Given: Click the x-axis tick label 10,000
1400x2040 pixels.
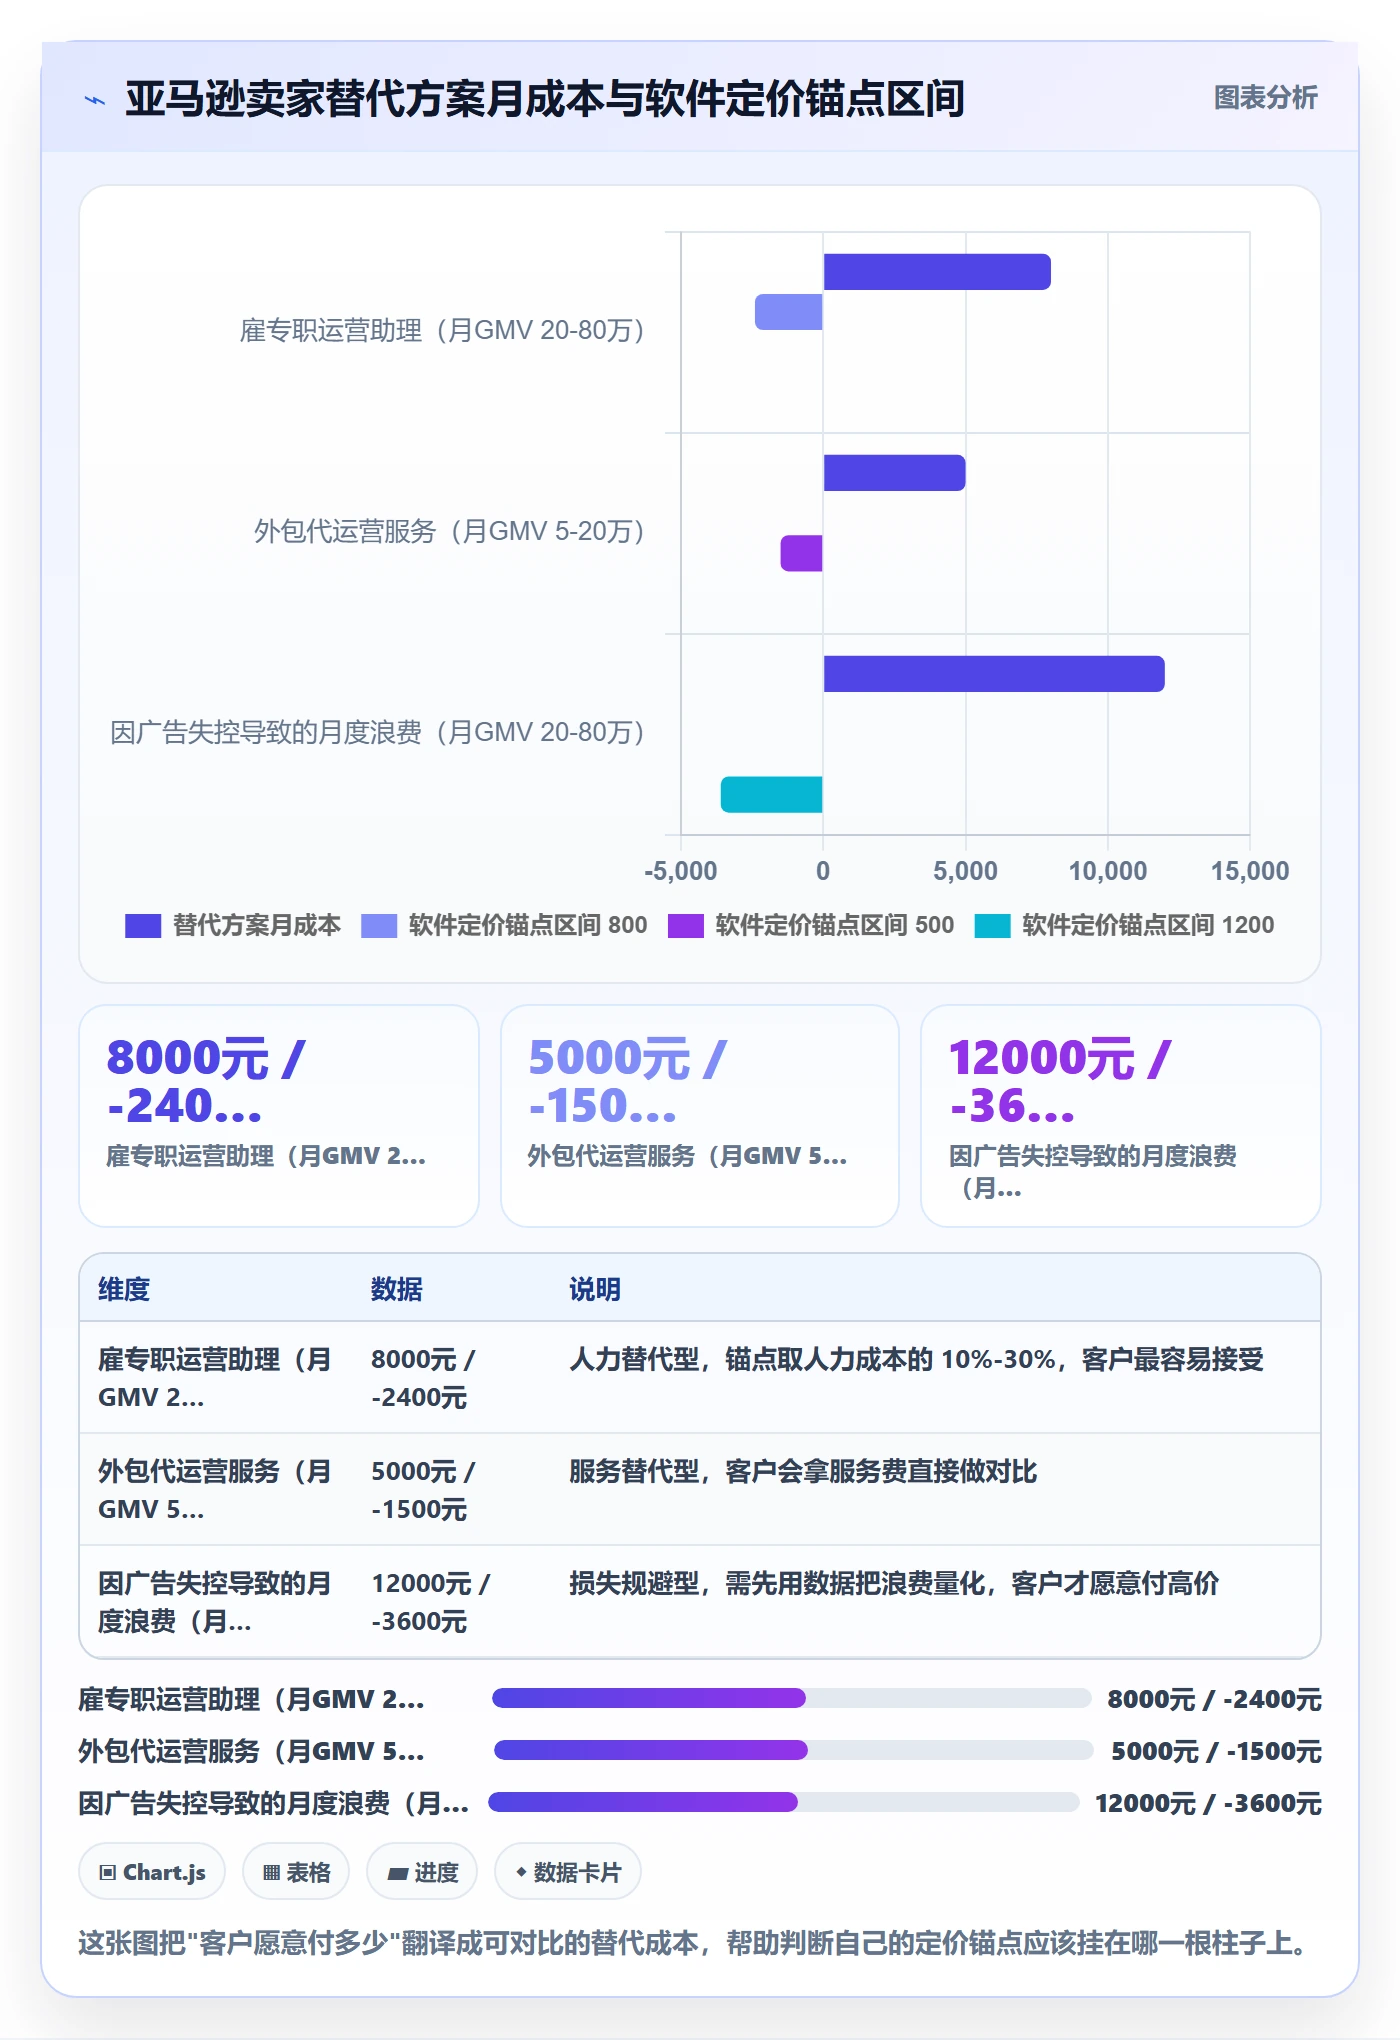Looking at the screenshot, I should click(x=1108, y=871).
